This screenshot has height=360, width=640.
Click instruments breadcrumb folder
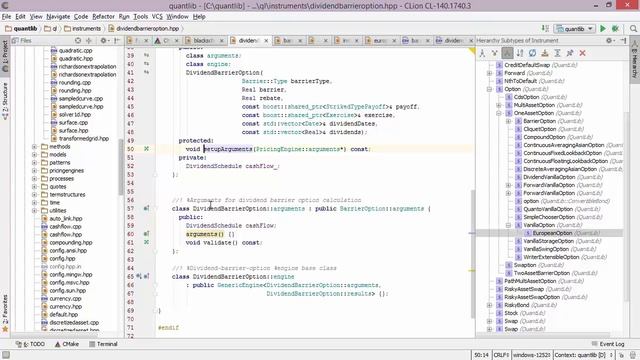point(82,29)
